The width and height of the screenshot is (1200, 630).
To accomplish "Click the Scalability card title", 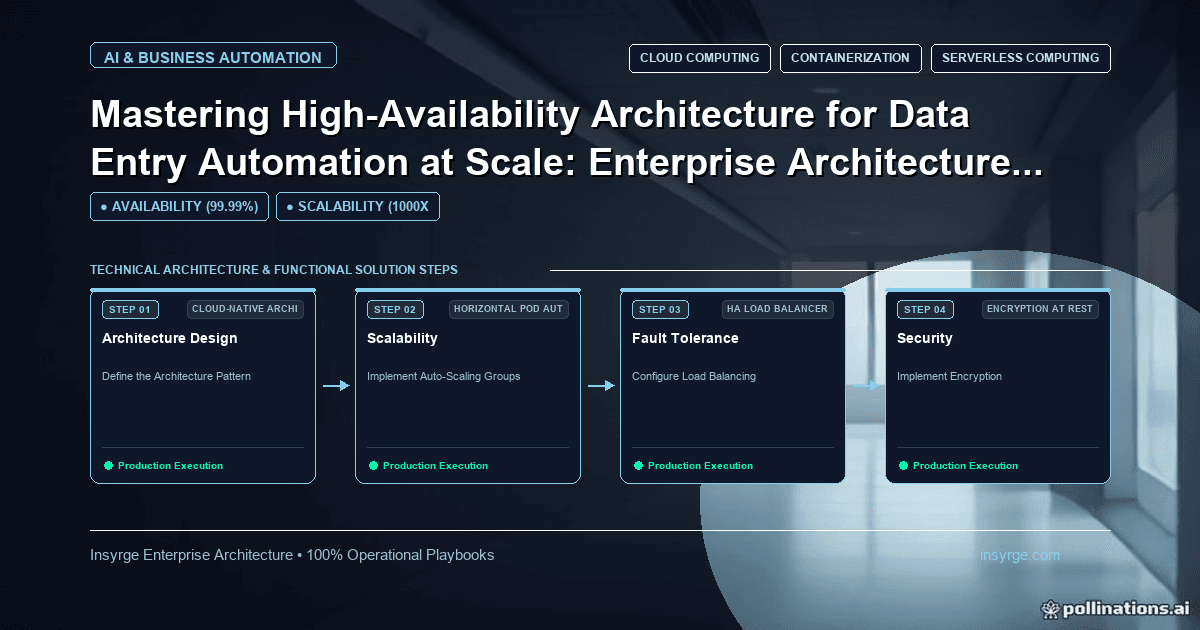I will coord(402,338).
